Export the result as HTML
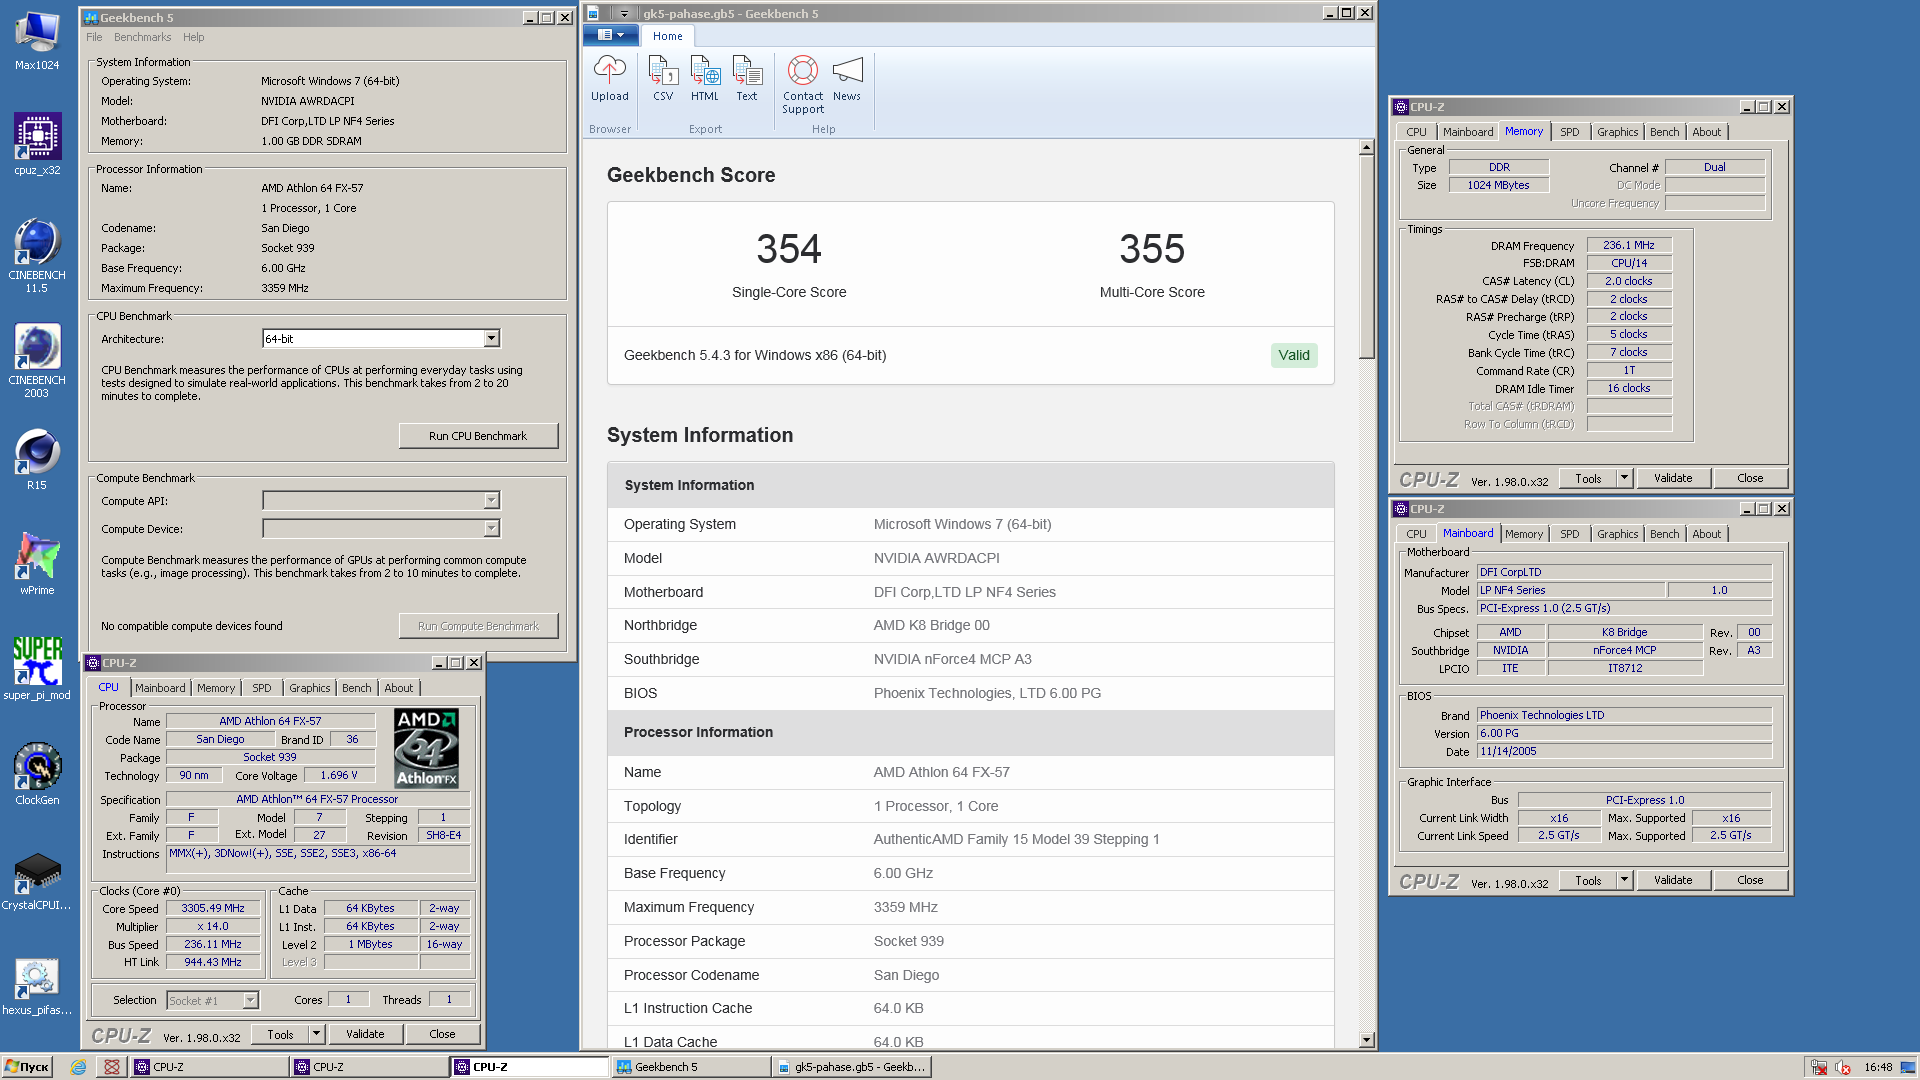Image resolution: width=1920 pixels, height=1080 pixels. (705, 78)
